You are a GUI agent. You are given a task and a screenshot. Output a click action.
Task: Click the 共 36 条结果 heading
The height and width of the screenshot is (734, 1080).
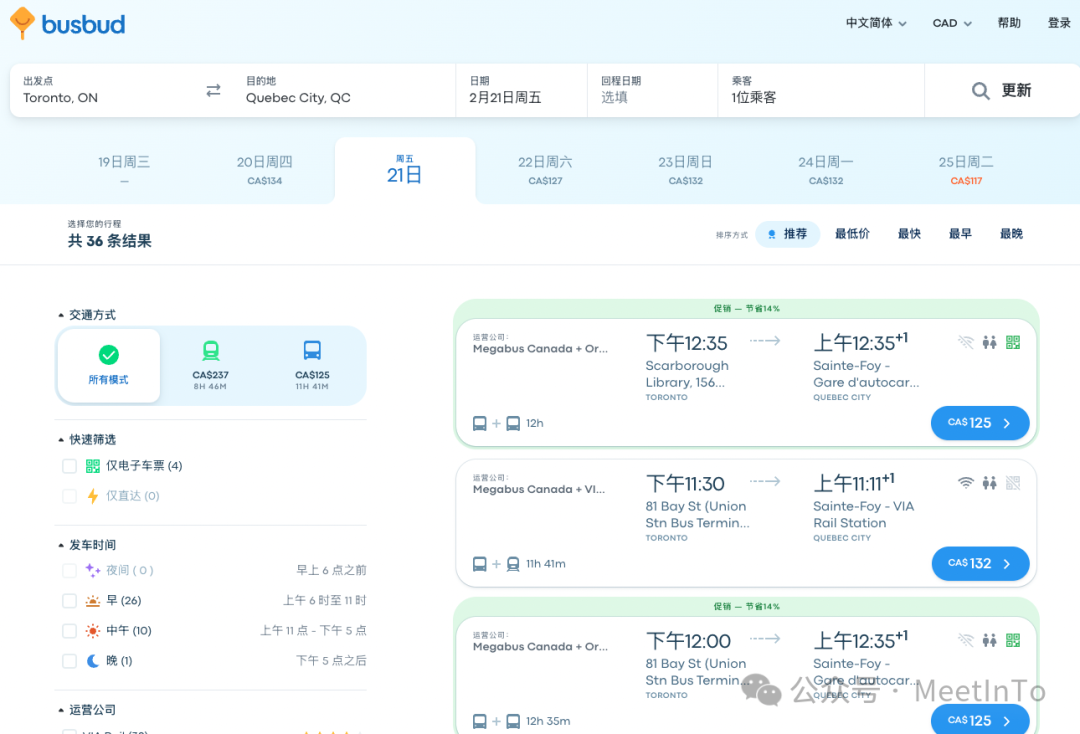(x=110, y=241)
